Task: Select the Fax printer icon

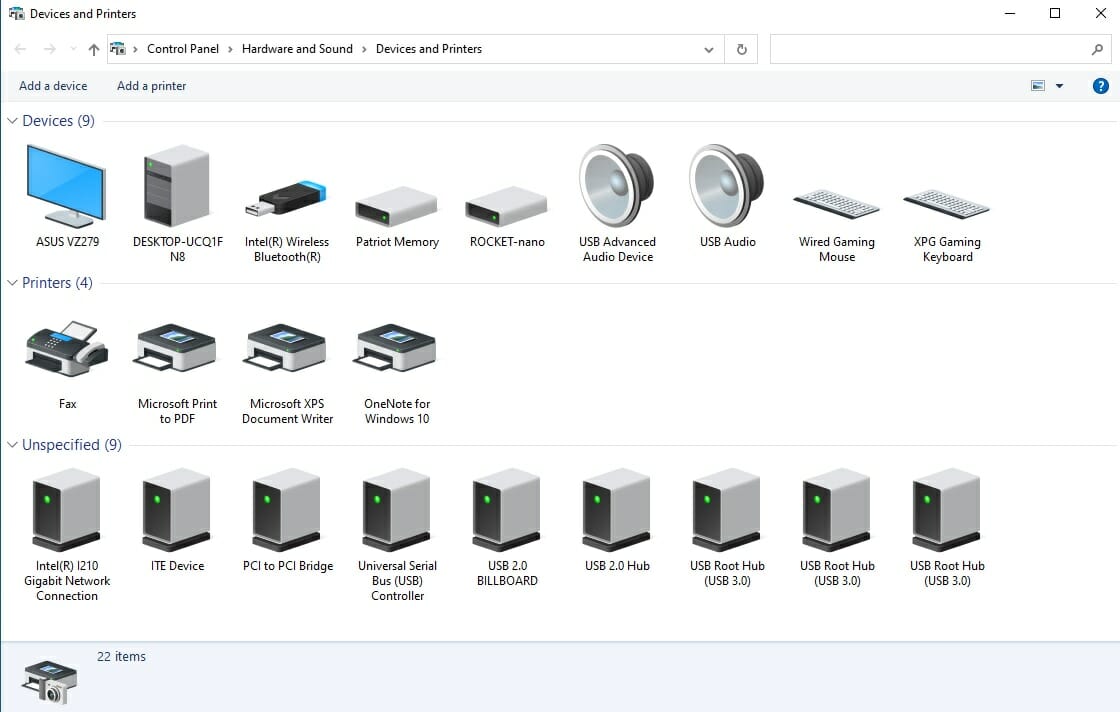Action: 66,349
